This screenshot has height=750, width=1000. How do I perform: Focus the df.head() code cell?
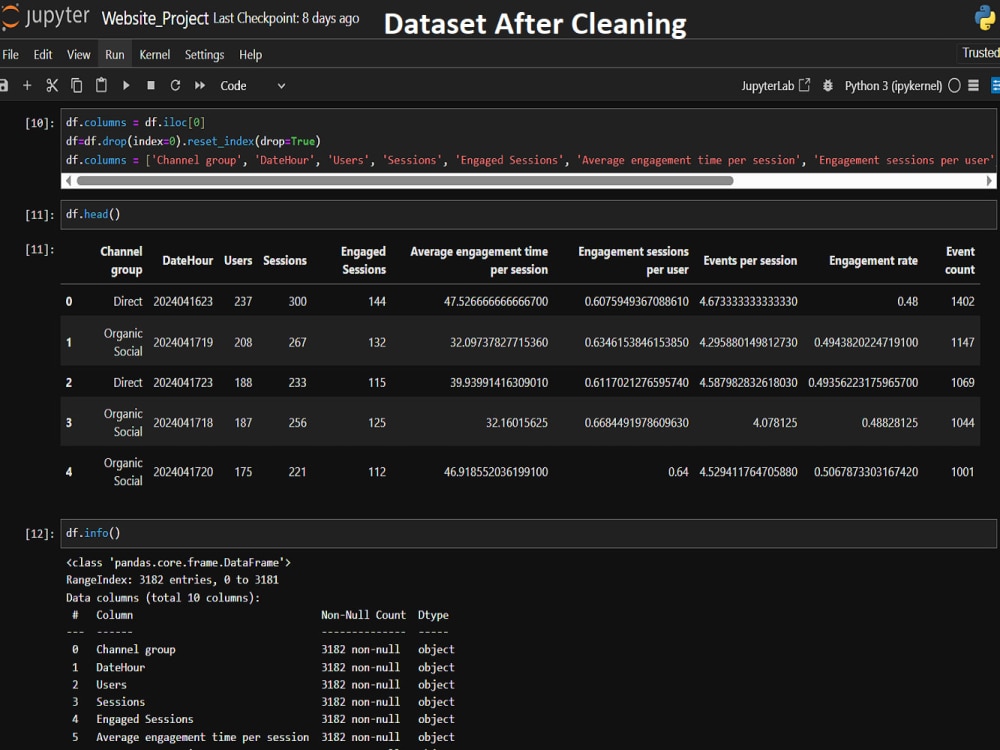(x=528, y=214)
